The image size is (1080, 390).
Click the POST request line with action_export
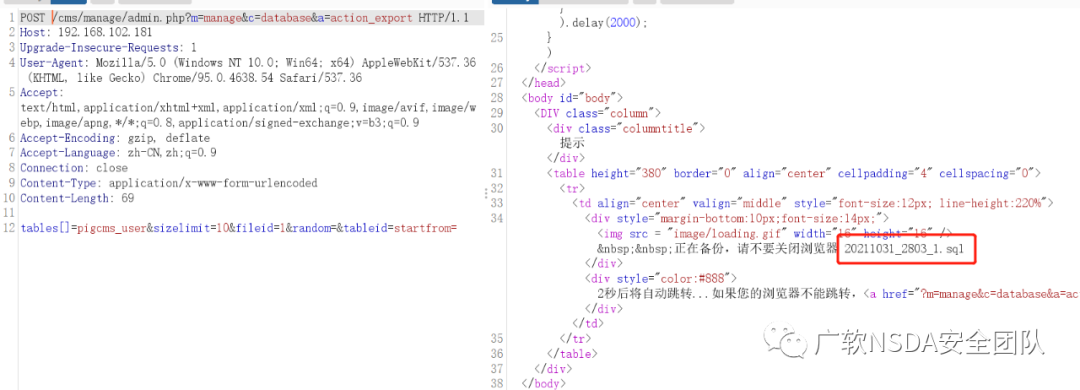[x=245, y=17]
